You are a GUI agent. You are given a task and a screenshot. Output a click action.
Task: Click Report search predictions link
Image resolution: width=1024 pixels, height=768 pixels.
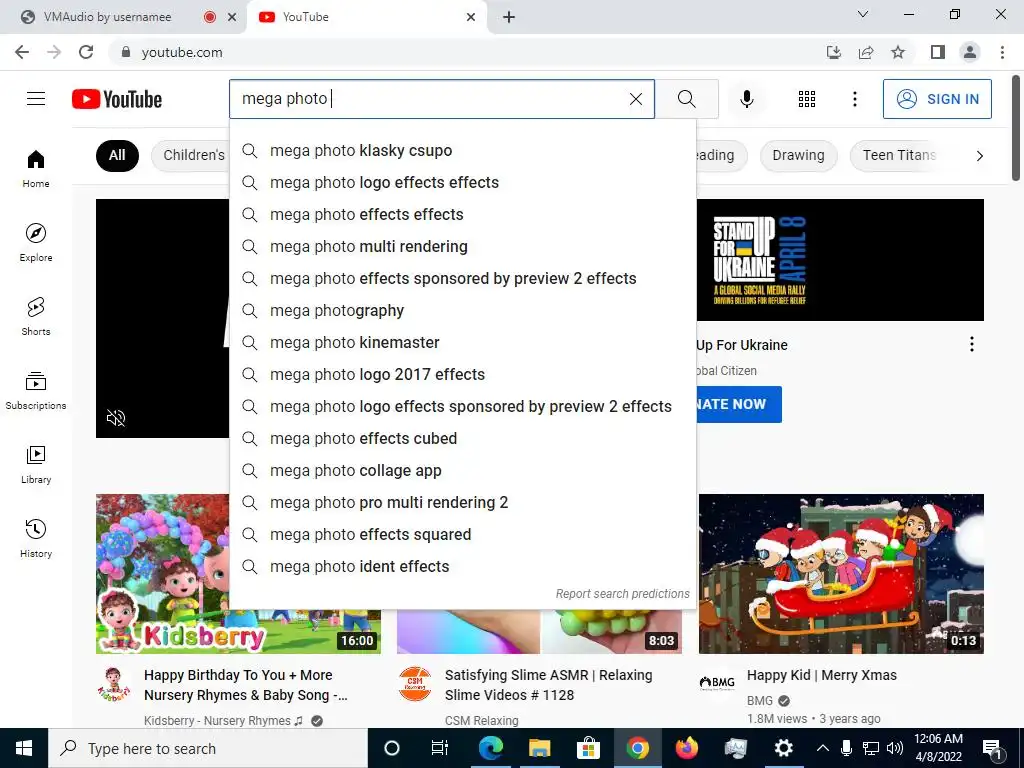click(622, 594)
